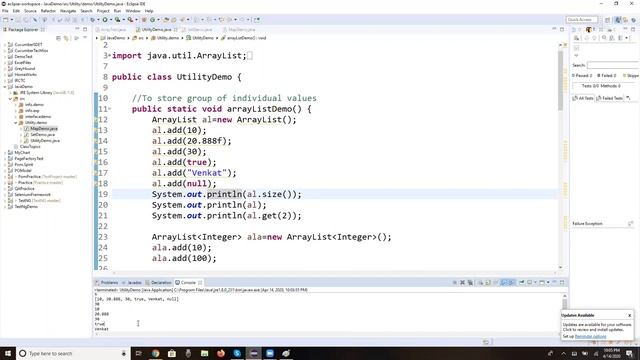Image resolution: width=640 pixels, height=360 pixels.
Task: Switch to the Failed Tests tab
Action: point(609,98)
